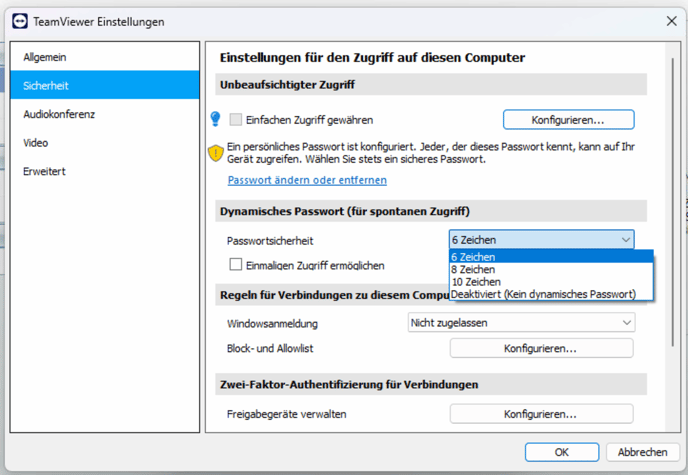The height and width of the screenshot is (475, 688).
Task: Enable 'Einfachen Zugriff gewähren' checkbox
Action: tap(236, 120)
